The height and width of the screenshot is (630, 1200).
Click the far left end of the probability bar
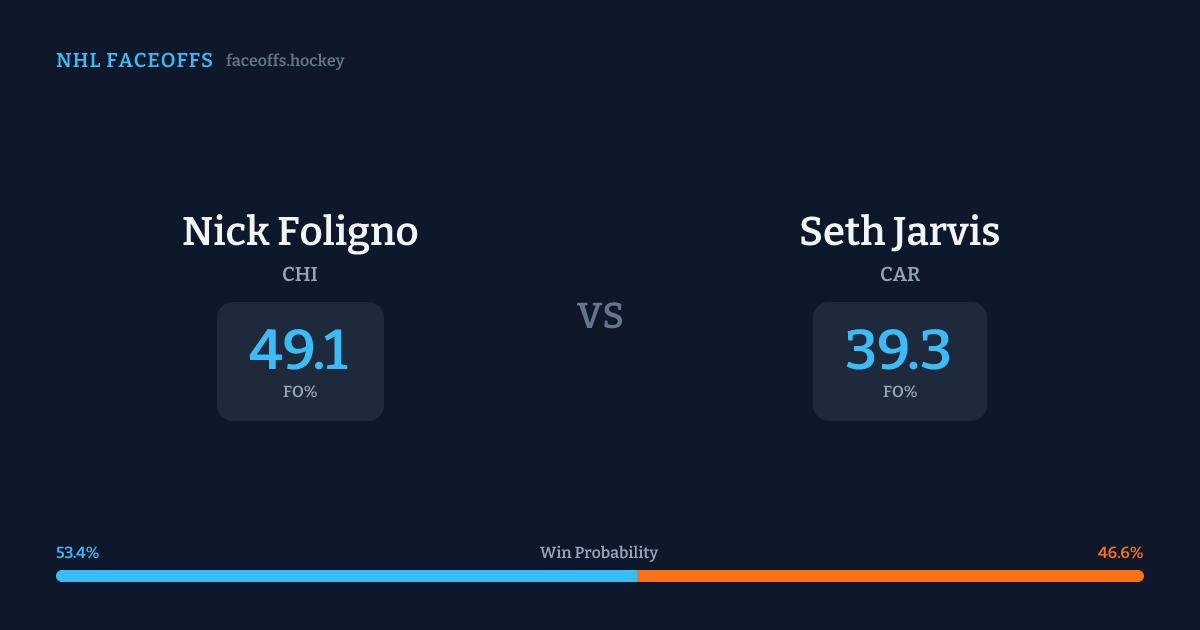(60, 576)
